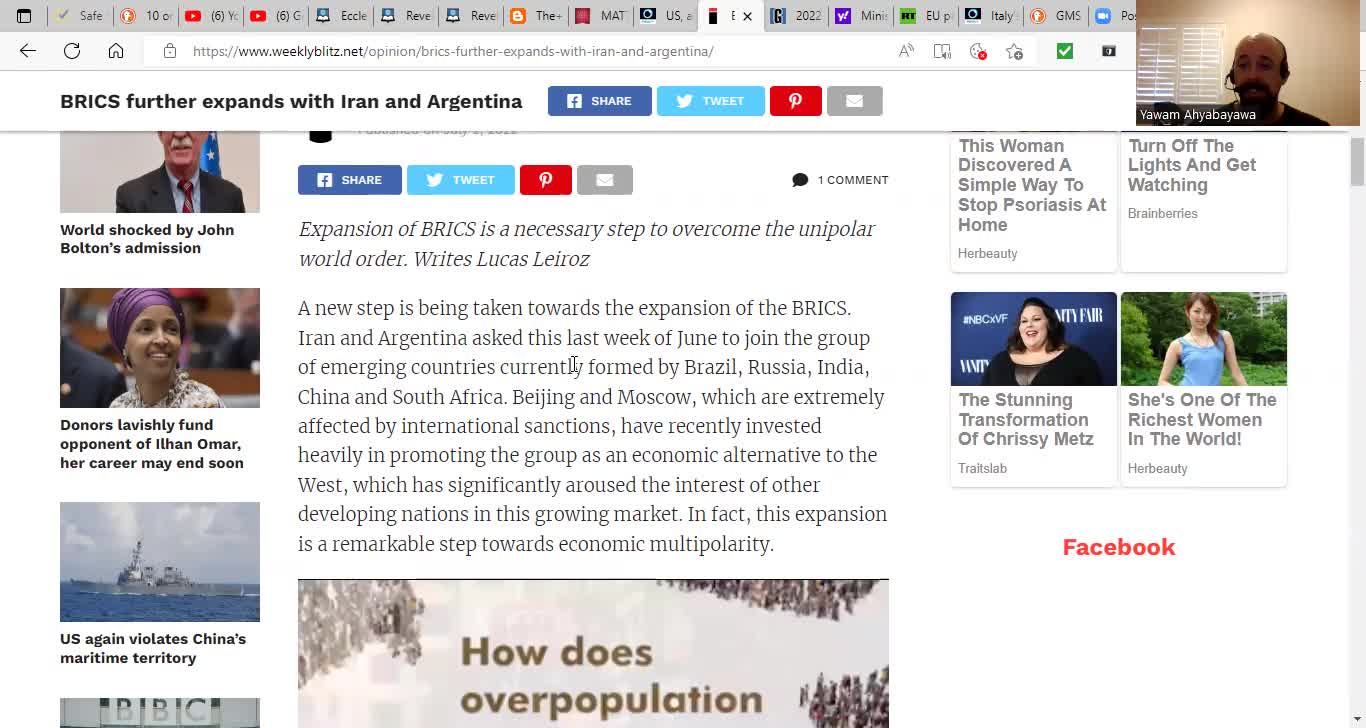The height and width of the screenshot is (728, 1366).
Task: Open 'World shocked by John Bolton's admission' link
Action: pos(147,239)
